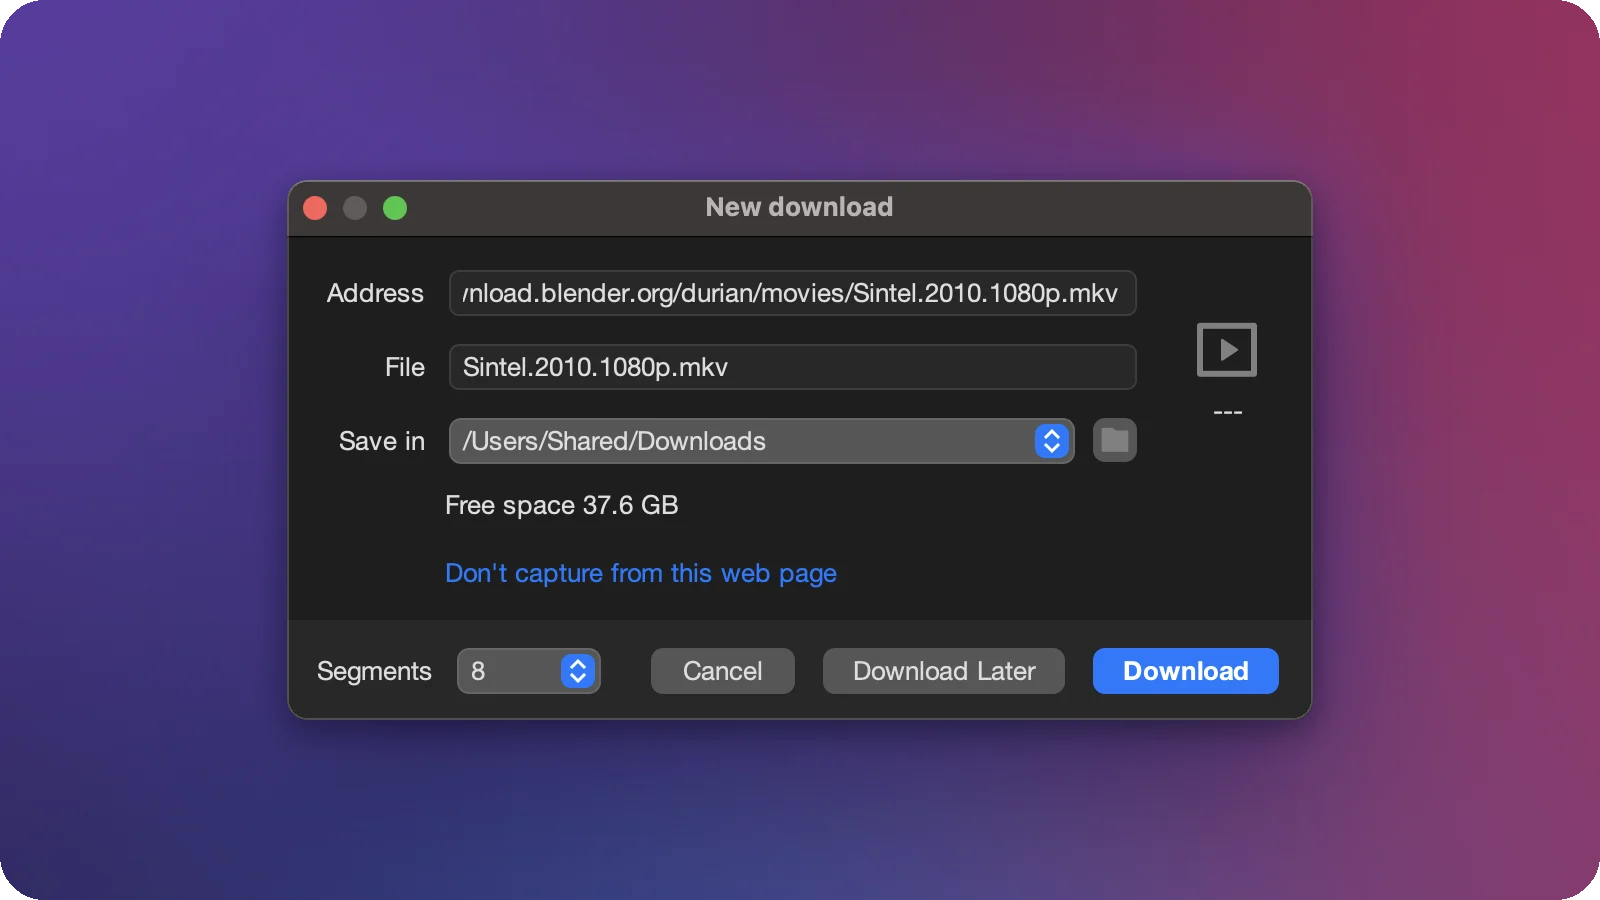The height and width of the screenshot is (900, 1600).
Task: Click the File name field
Action: (792, 367)
